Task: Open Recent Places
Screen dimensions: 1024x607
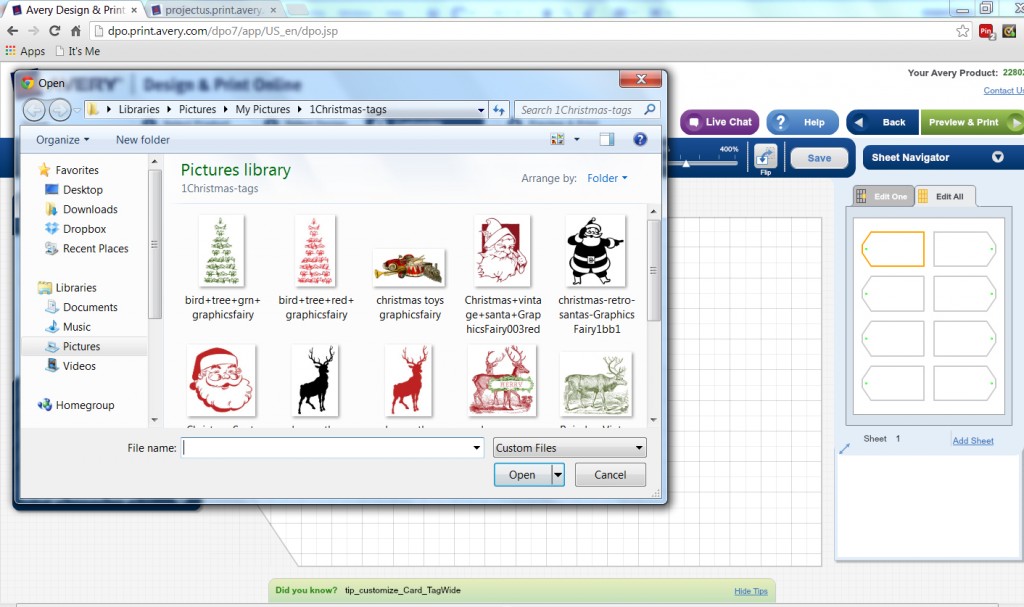Action: [x=95, y=248]
